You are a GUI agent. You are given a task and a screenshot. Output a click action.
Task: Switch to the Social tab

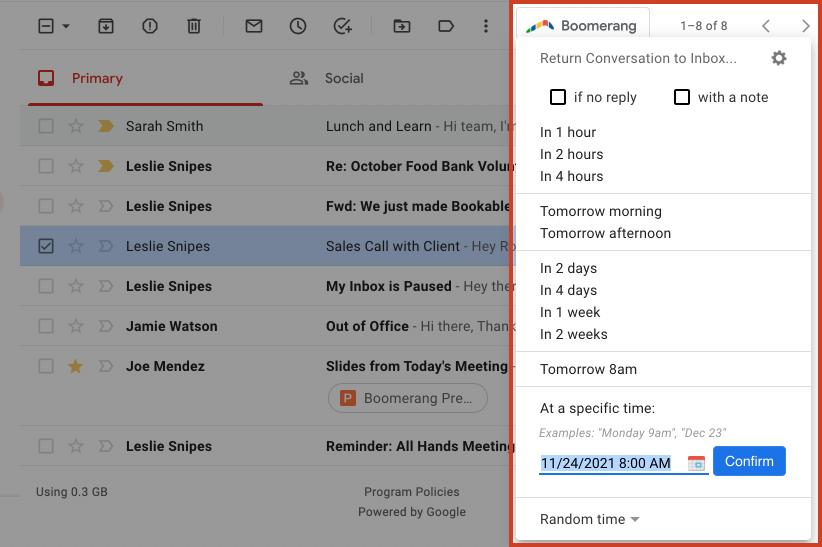tap(326, 78)
